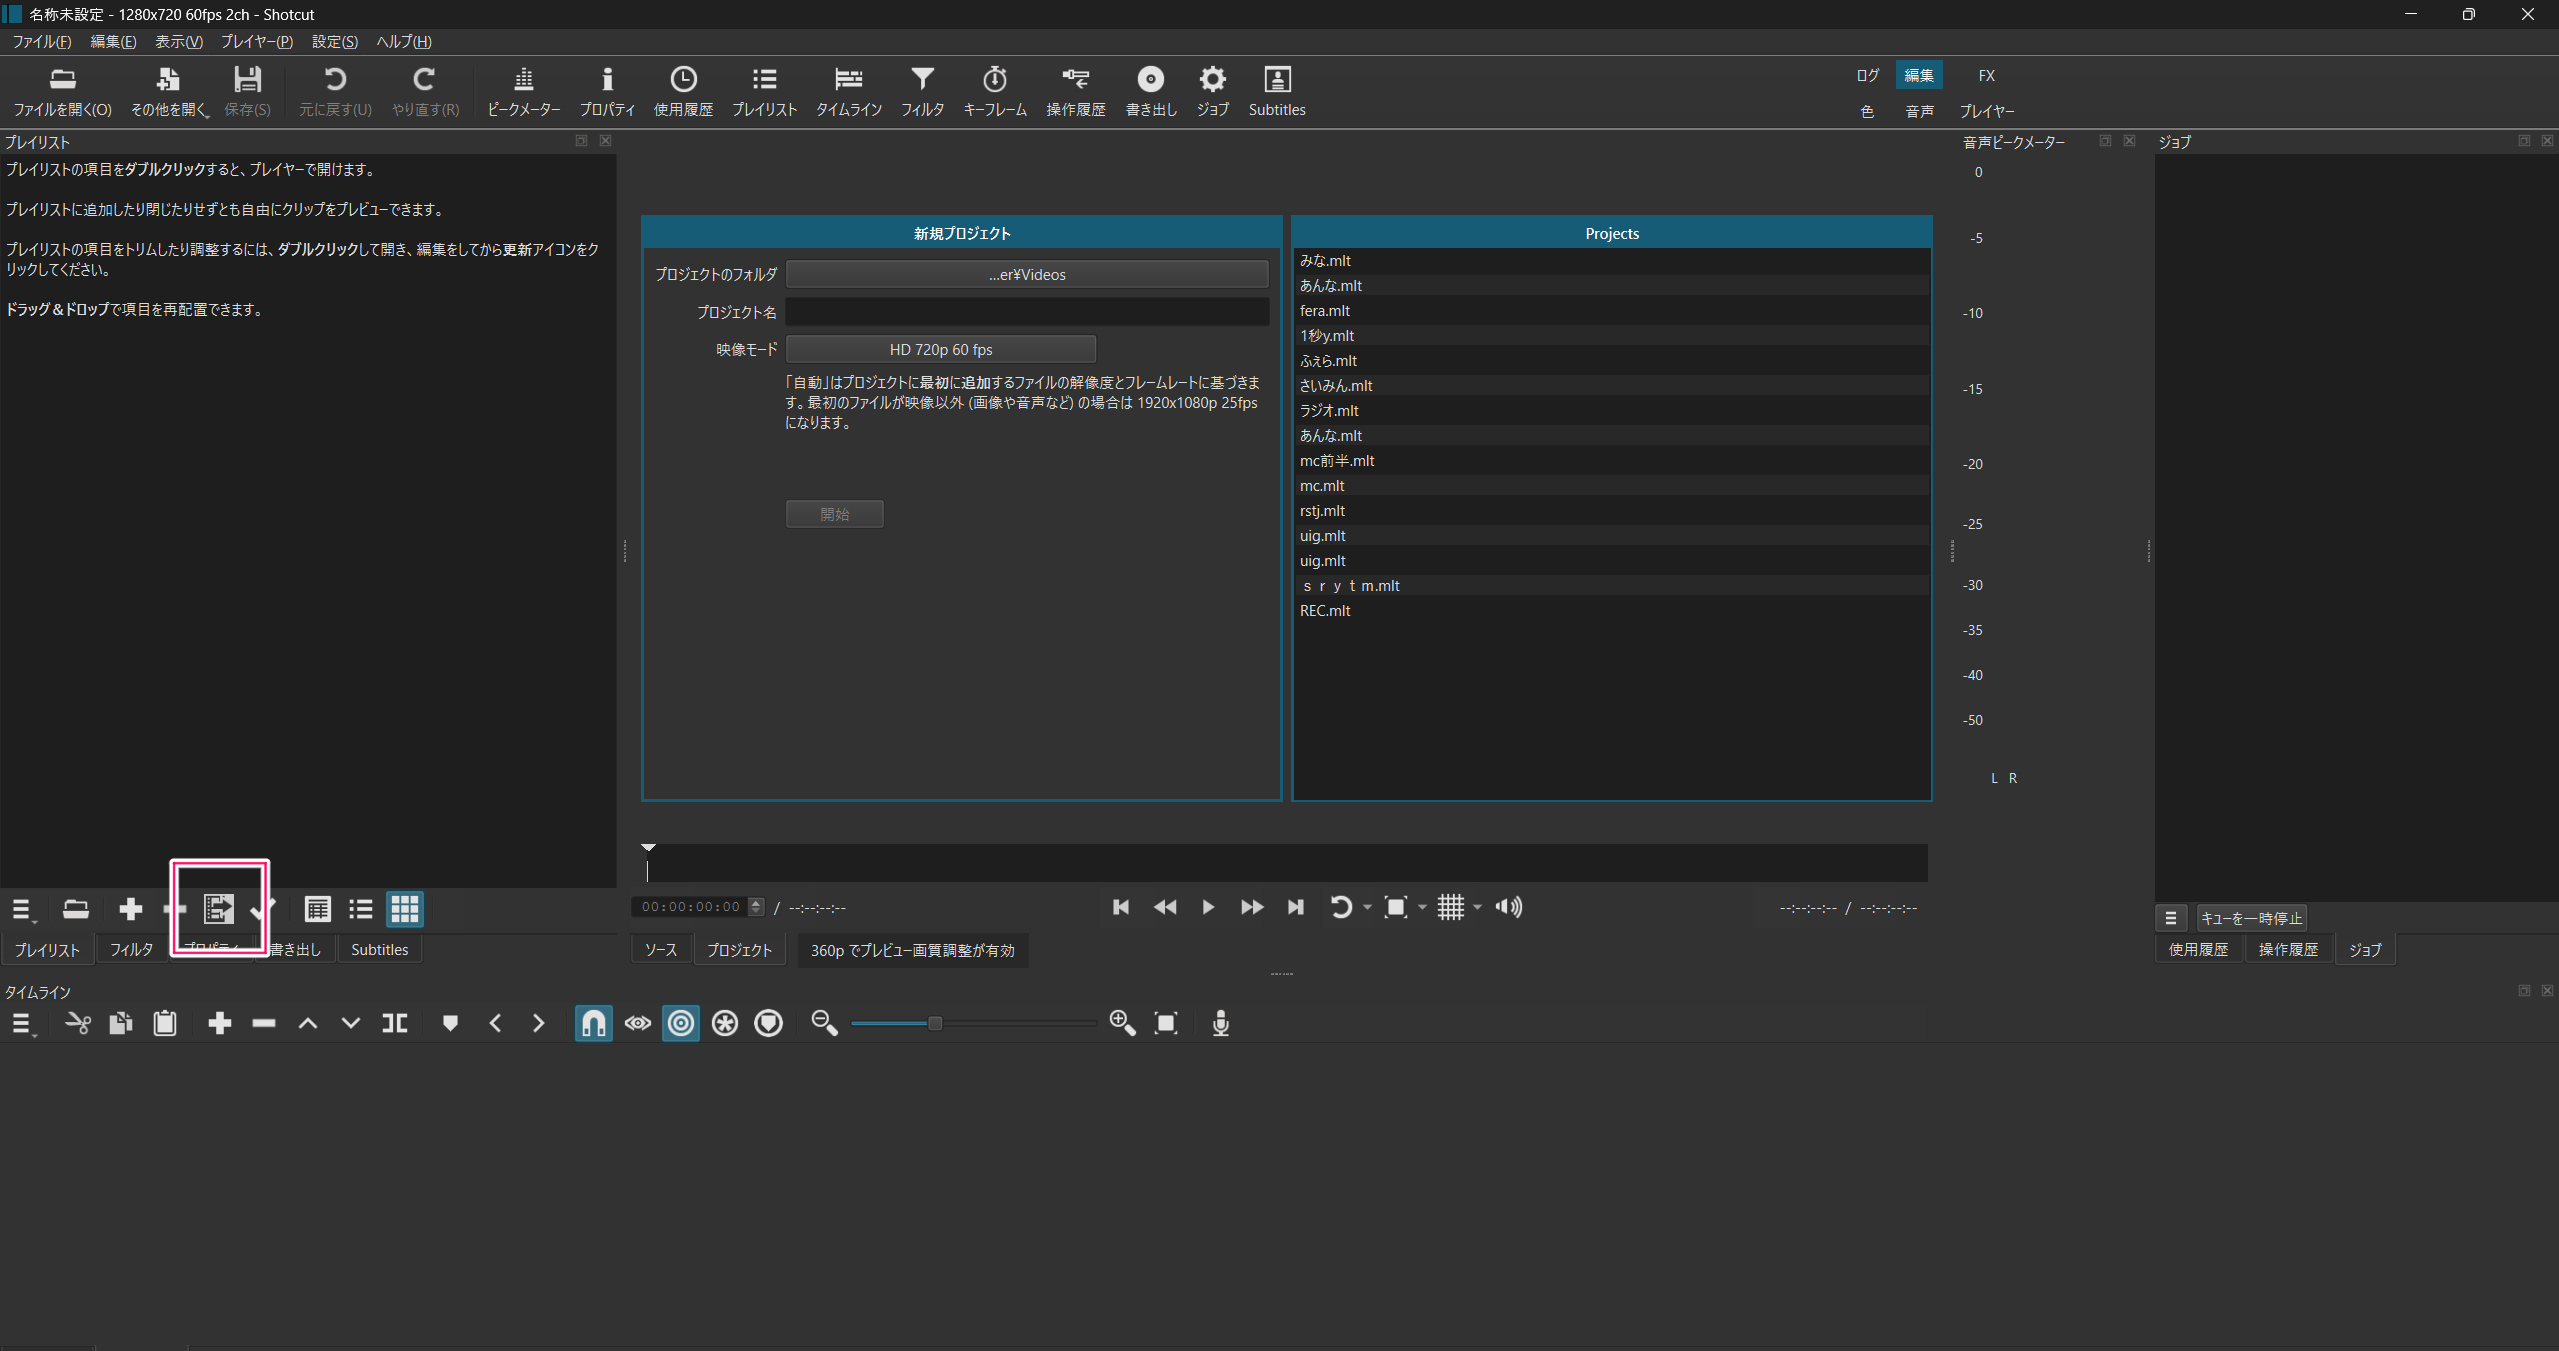Click the timeline zoom in magnifier

click(x=1122, y=1023)
